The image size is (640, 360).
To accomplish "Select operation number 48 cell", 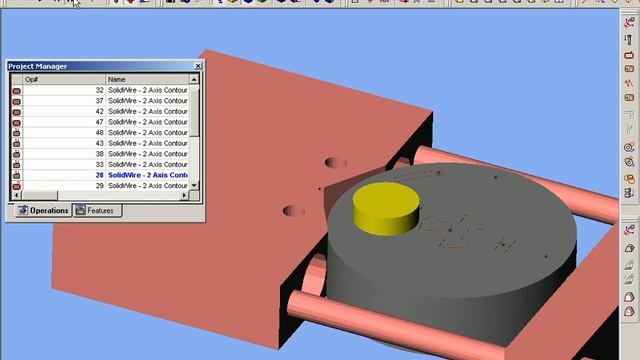I will [64, 133].
